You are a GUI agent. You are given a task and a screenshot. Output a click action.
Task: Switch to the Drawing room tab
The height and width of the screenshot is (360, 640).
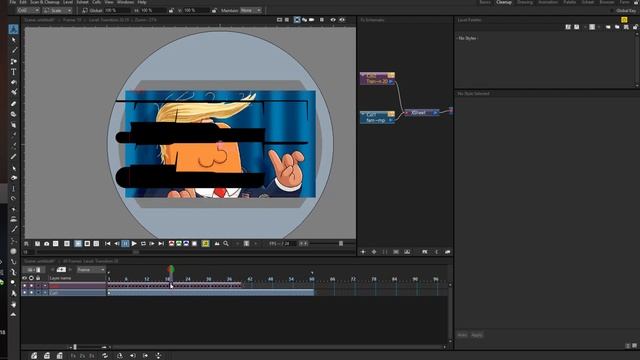[x=525, y=2]
